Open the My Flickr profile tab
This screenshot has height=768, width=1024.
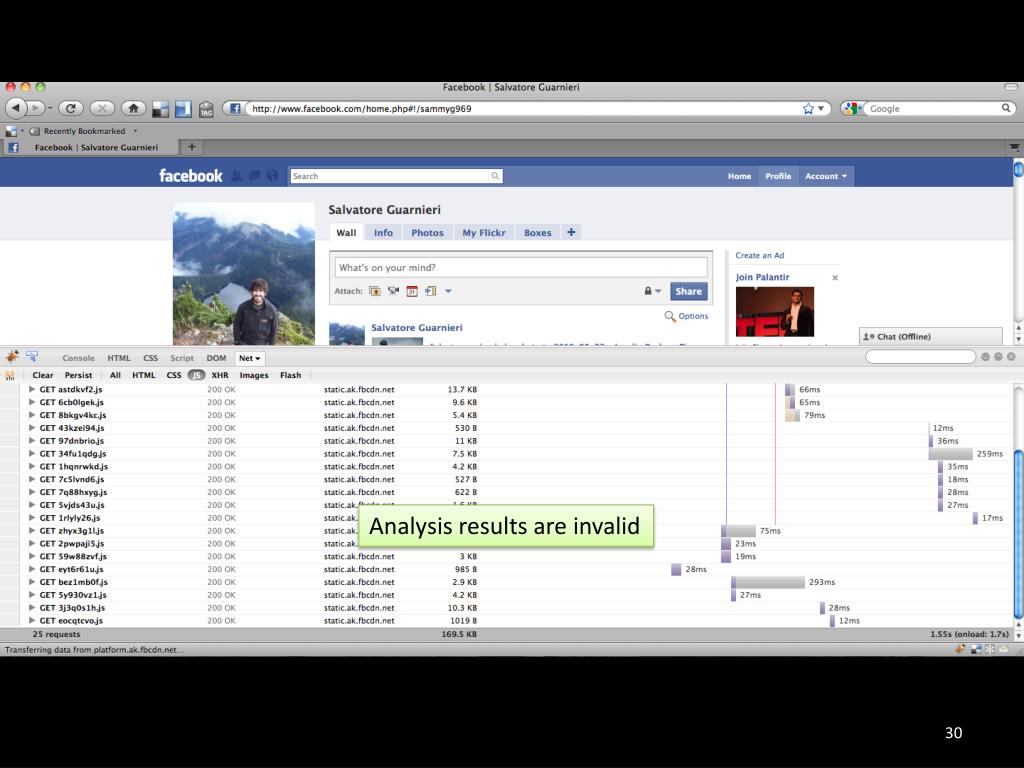point(484,232)
